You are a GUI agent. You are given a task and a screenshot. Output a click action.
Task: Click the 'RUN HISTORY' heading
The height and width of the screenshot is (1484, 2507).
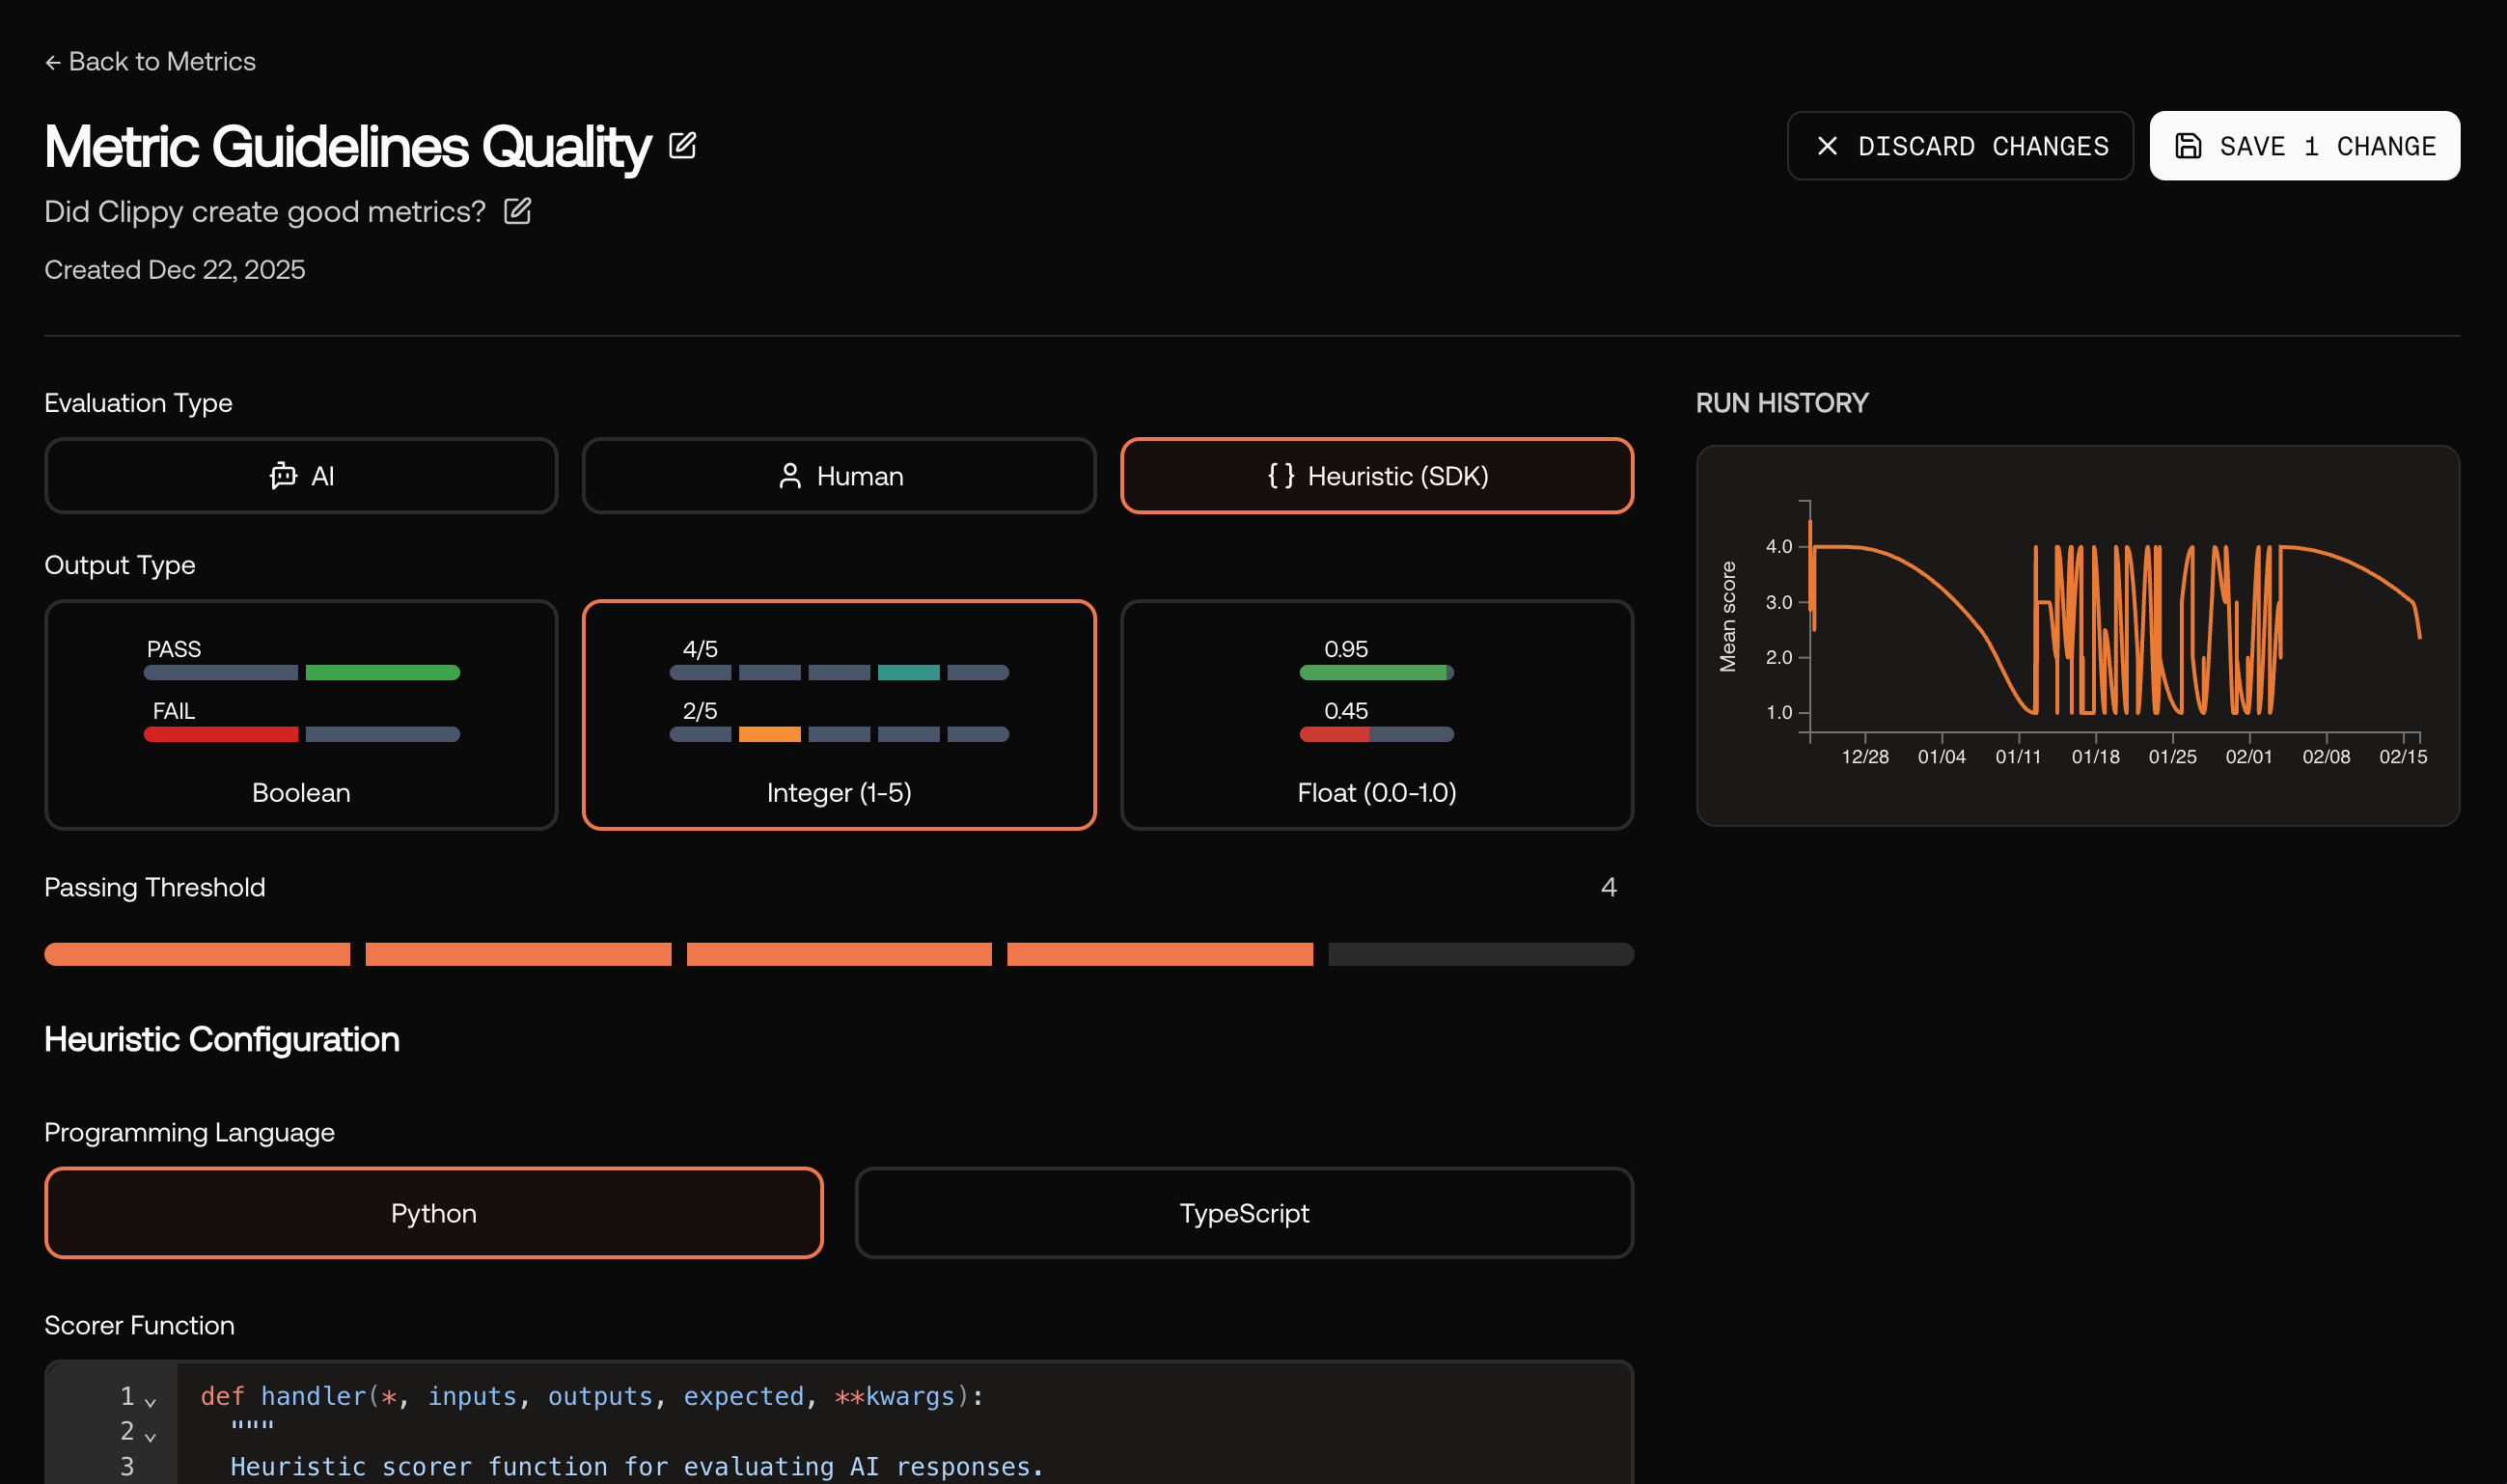click(1782, 403)
